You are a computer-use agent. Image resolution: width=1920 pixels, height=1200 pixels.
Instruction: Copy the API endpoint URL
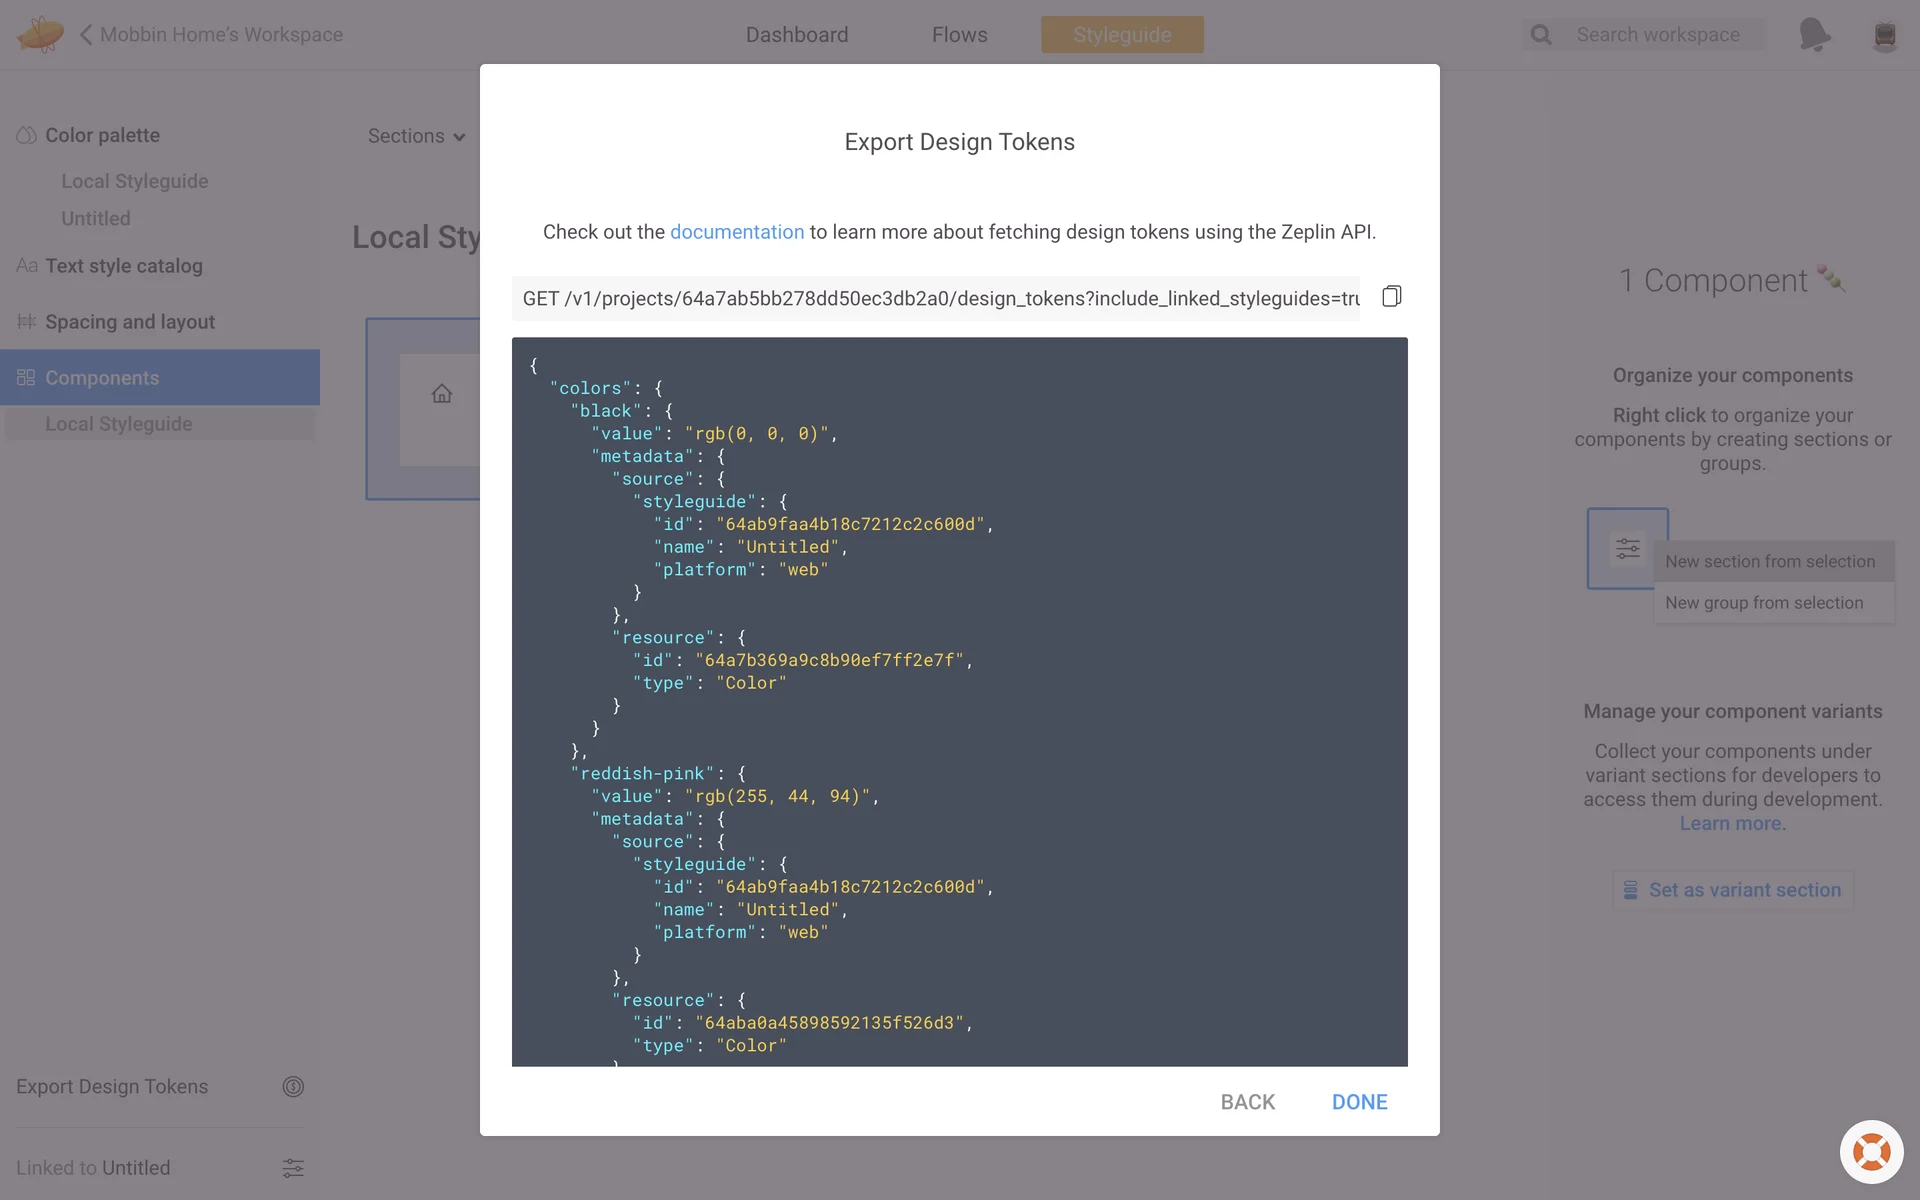point(1391,297)
